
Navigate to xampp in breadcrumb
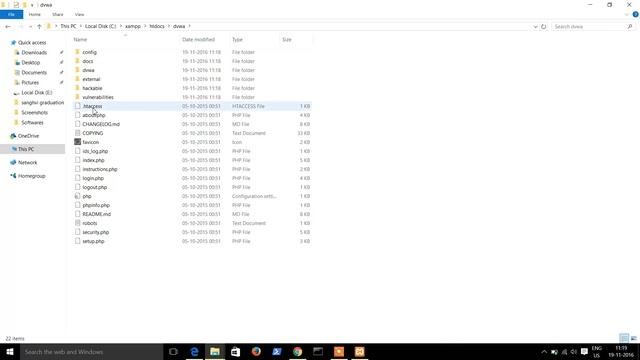coord(133,26)
